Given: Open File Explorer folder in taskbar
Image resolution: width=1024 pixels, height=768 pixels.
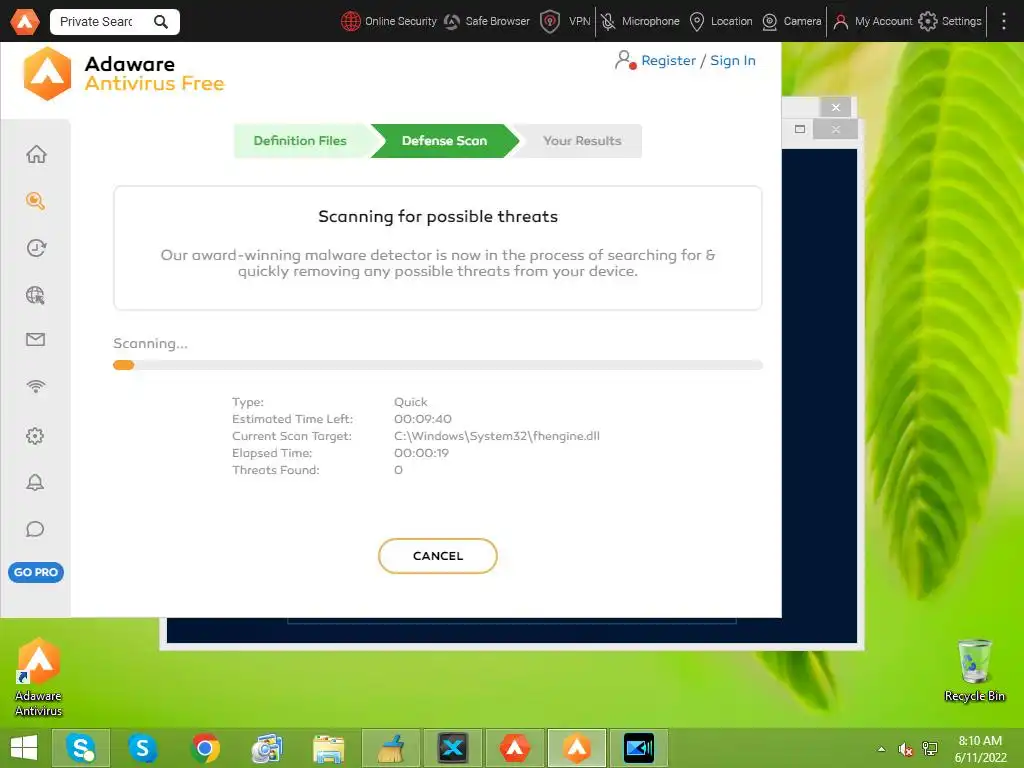Looking at the screenshot, I should [x=328, y=748].
